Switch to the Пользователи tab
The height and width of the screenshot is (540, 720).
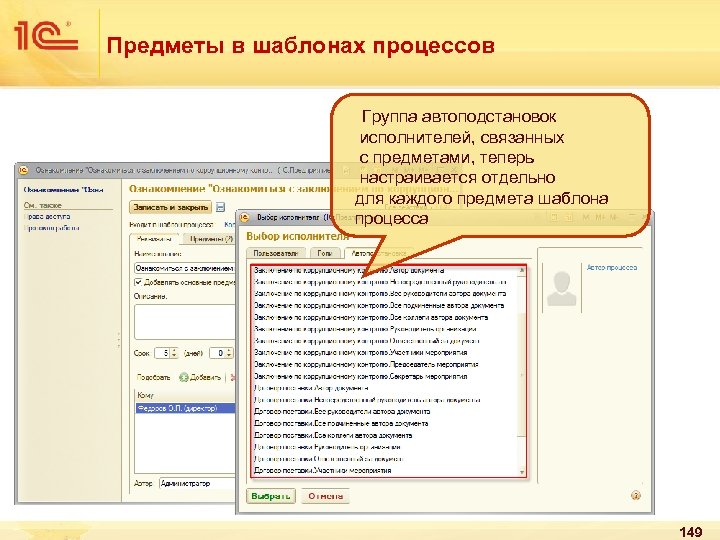pos(276,253)
